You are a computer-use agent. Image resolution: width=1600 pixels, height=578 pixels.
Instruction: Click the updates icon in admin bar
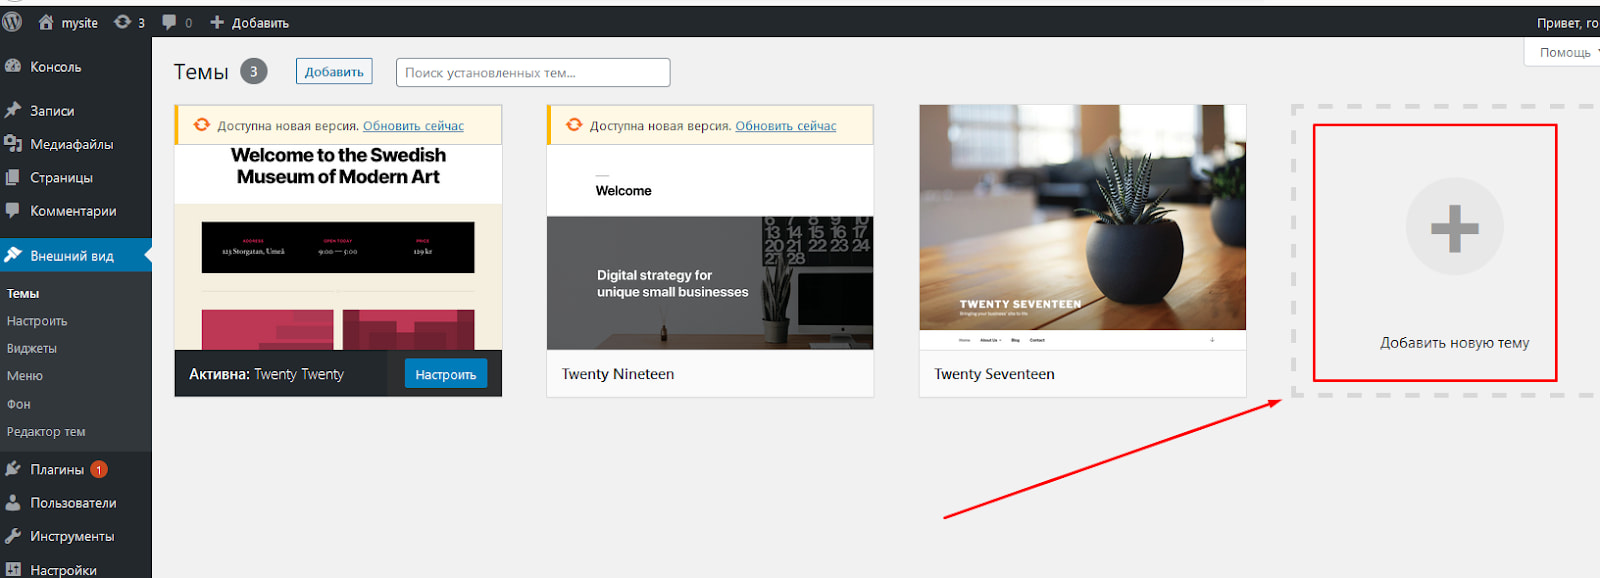pyautogui.click(x=123, y=22)
